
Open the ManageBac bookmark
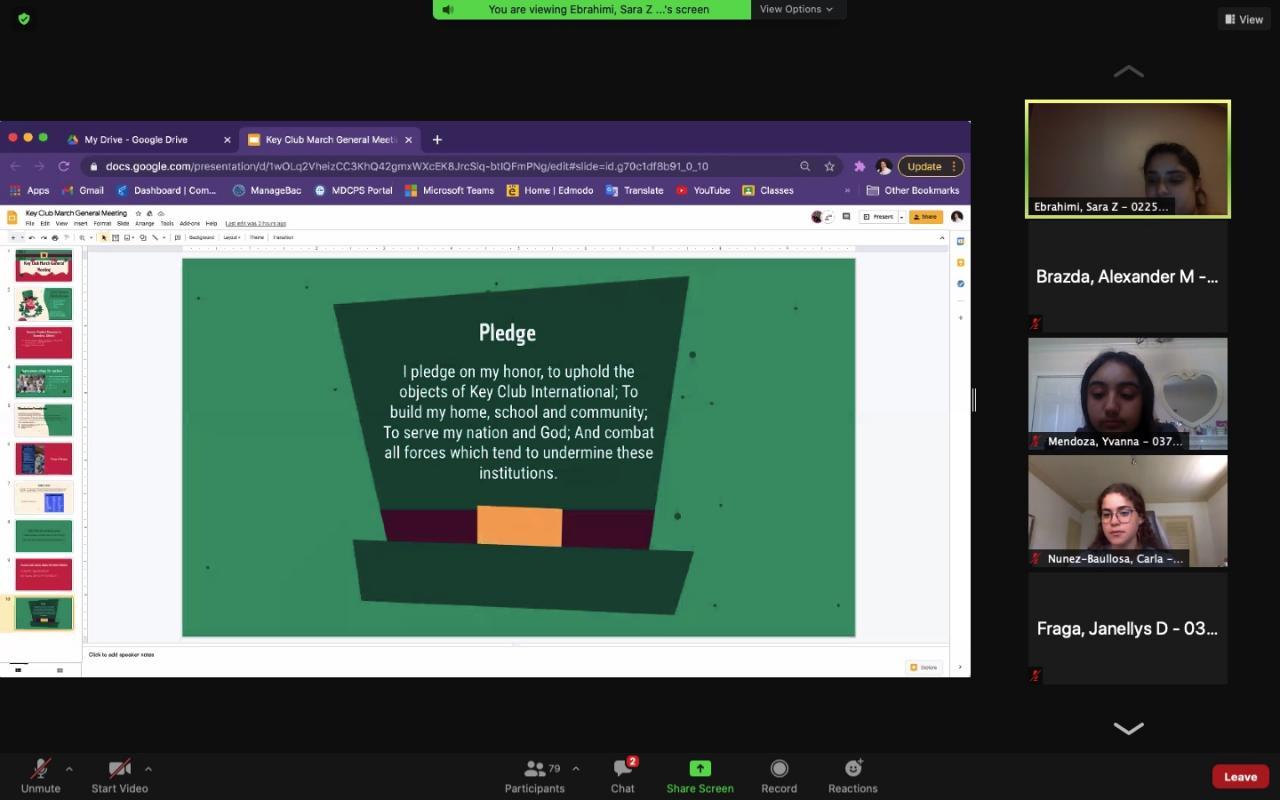[x=267, y=190]
